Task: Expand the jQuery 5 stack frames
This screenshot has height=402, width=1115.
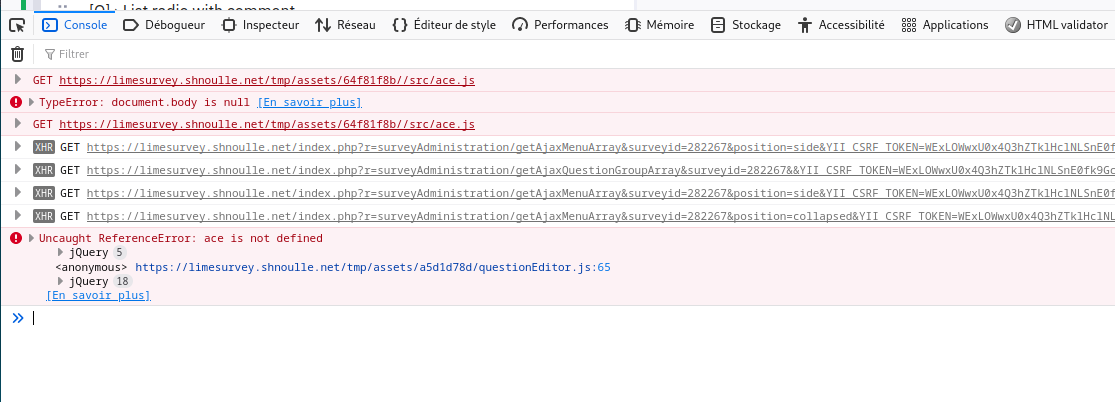Action: point(62,253)
